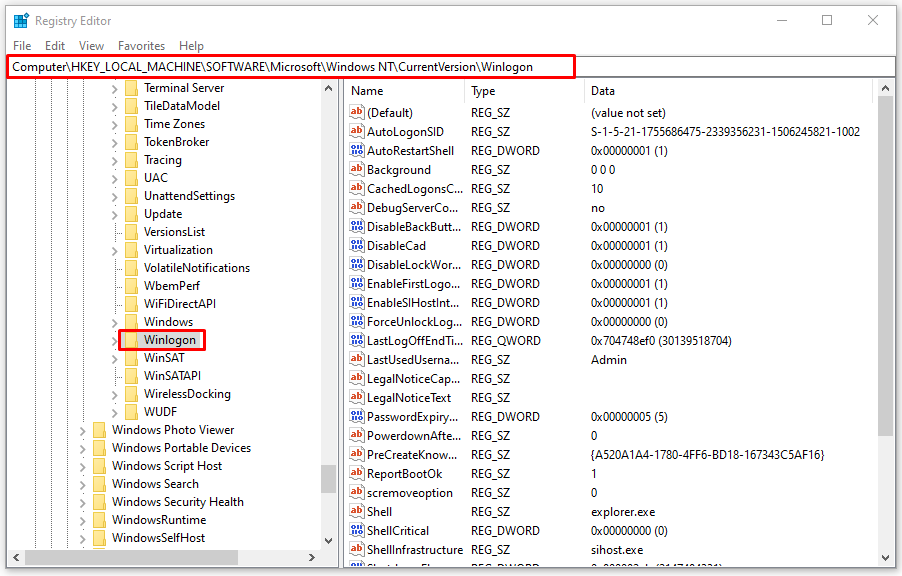Viewport: 902px width, 576px height.
Task: Open the Favorites menu
Action: point(142,45)
